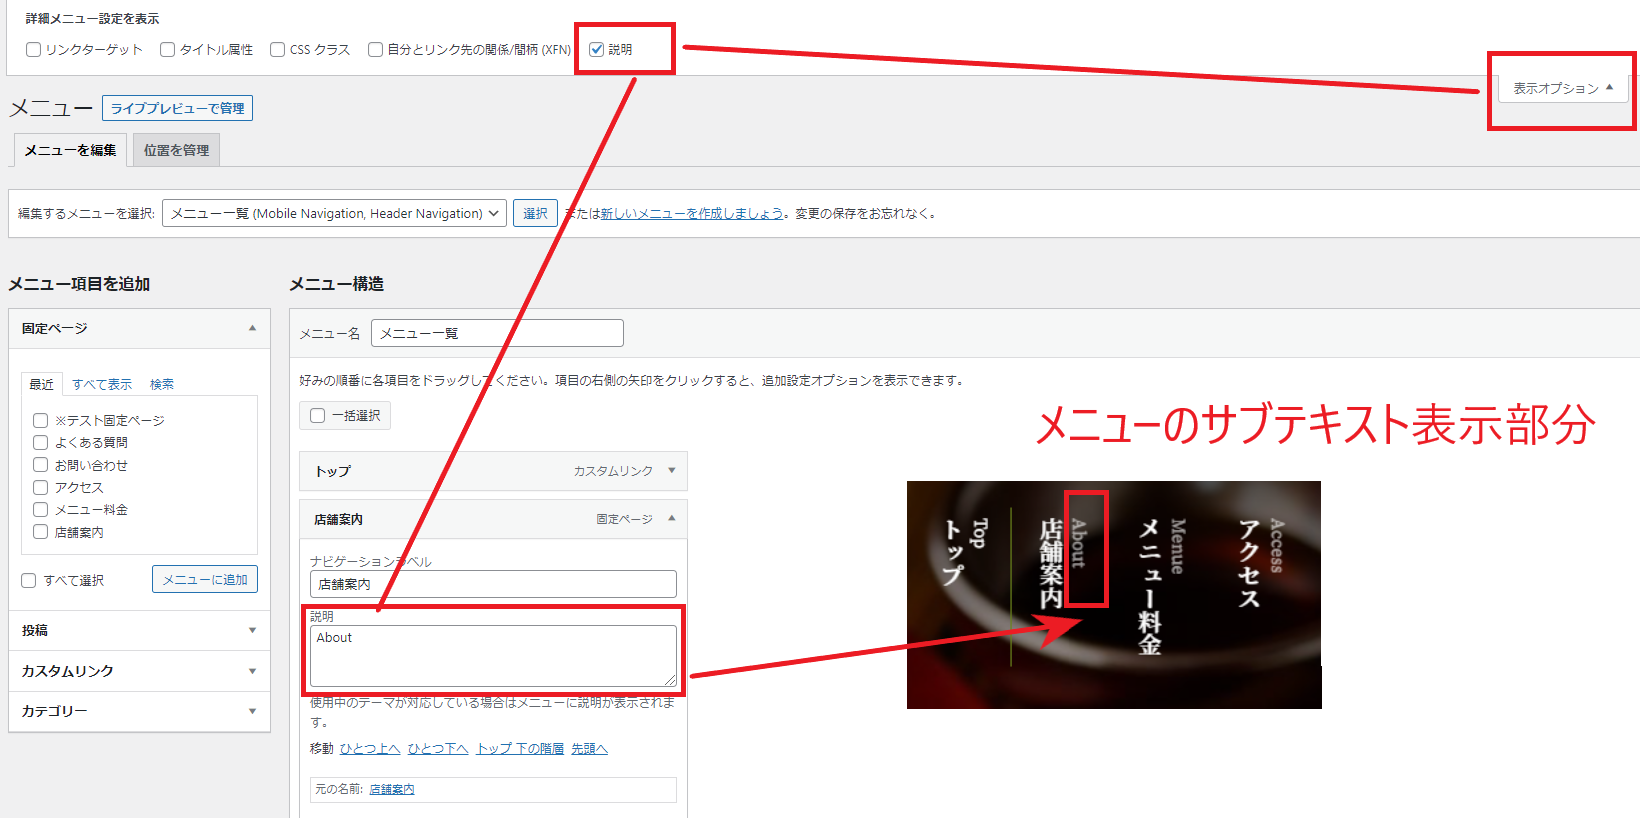Expand the トップ menu item arrow
Viewport: 1640px width, 818px height.
(x=671, y=471)
